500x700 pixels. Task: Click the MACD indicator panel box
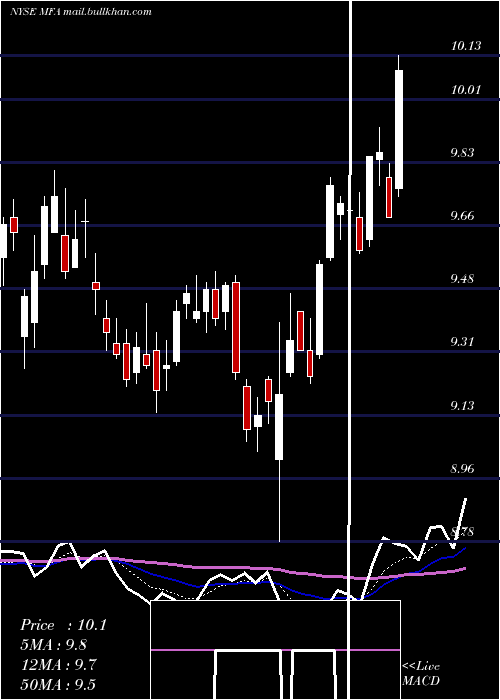click(275, 650)
